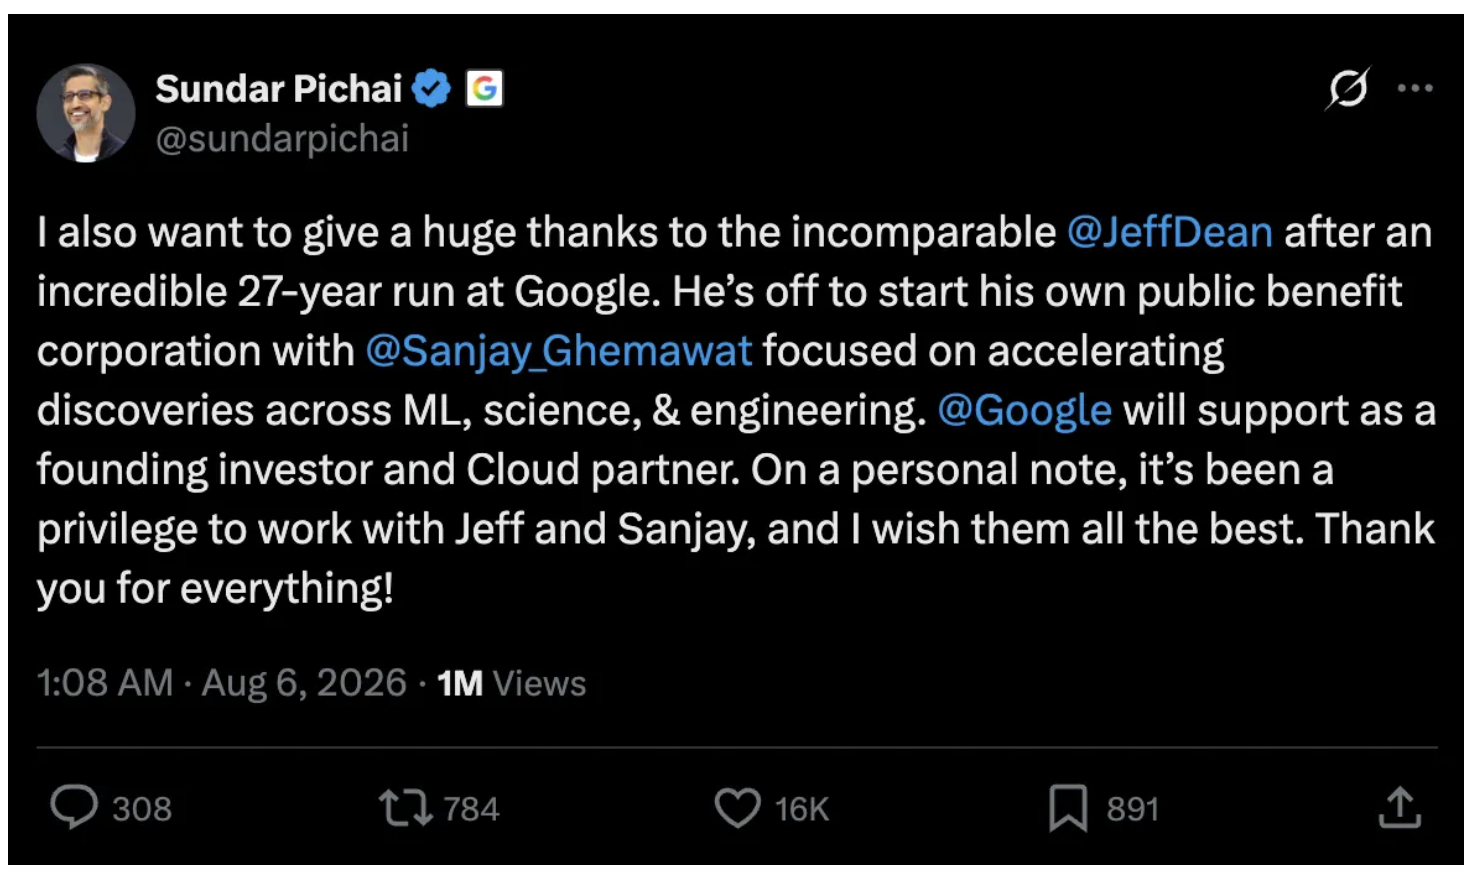Click the Sundar Pichai display name
1474x876 pixels.
279,89
